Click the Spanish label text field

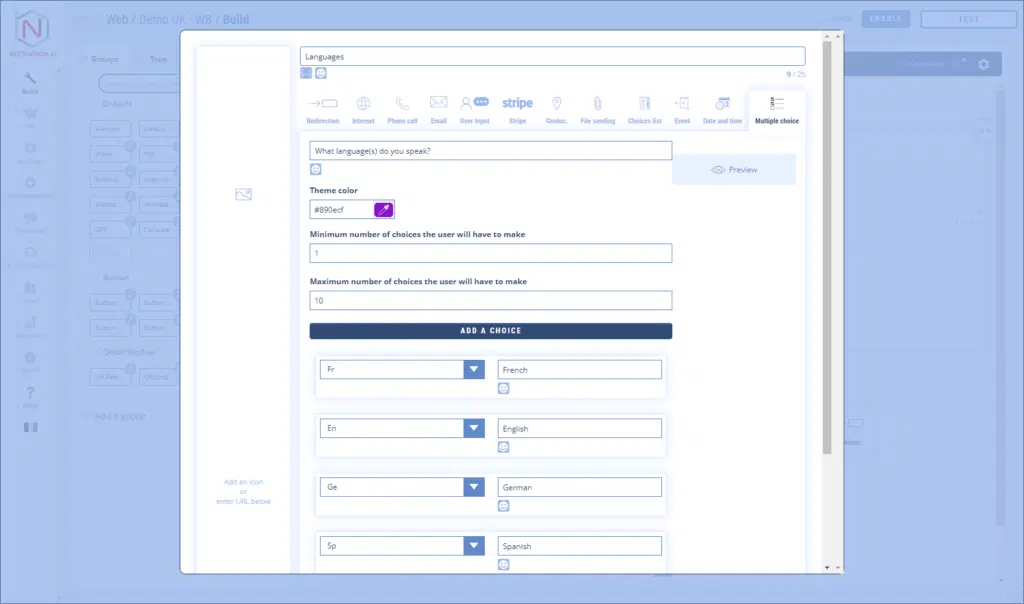click(x=580, y=547)
